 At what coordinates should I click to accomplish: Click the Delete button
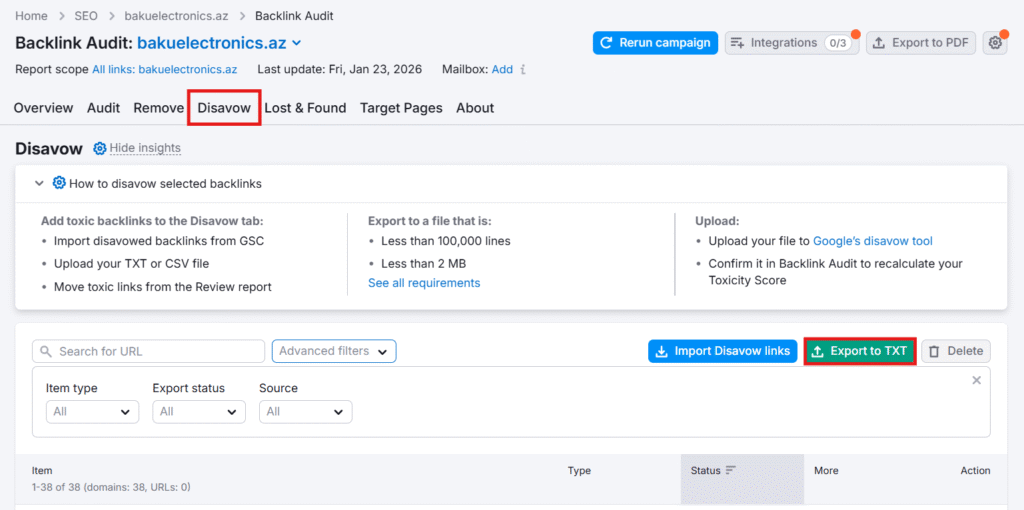point(955,351)
